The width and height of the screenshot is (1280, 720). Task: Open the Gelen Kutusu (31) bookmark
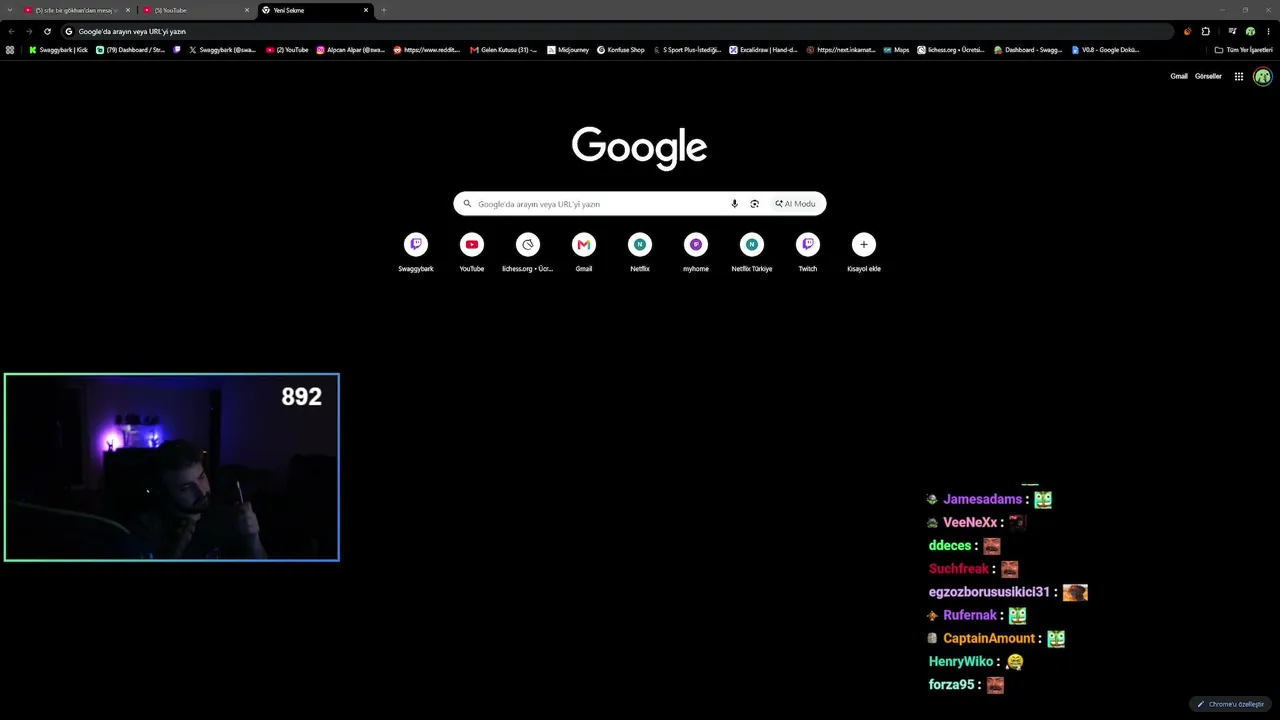504,49
